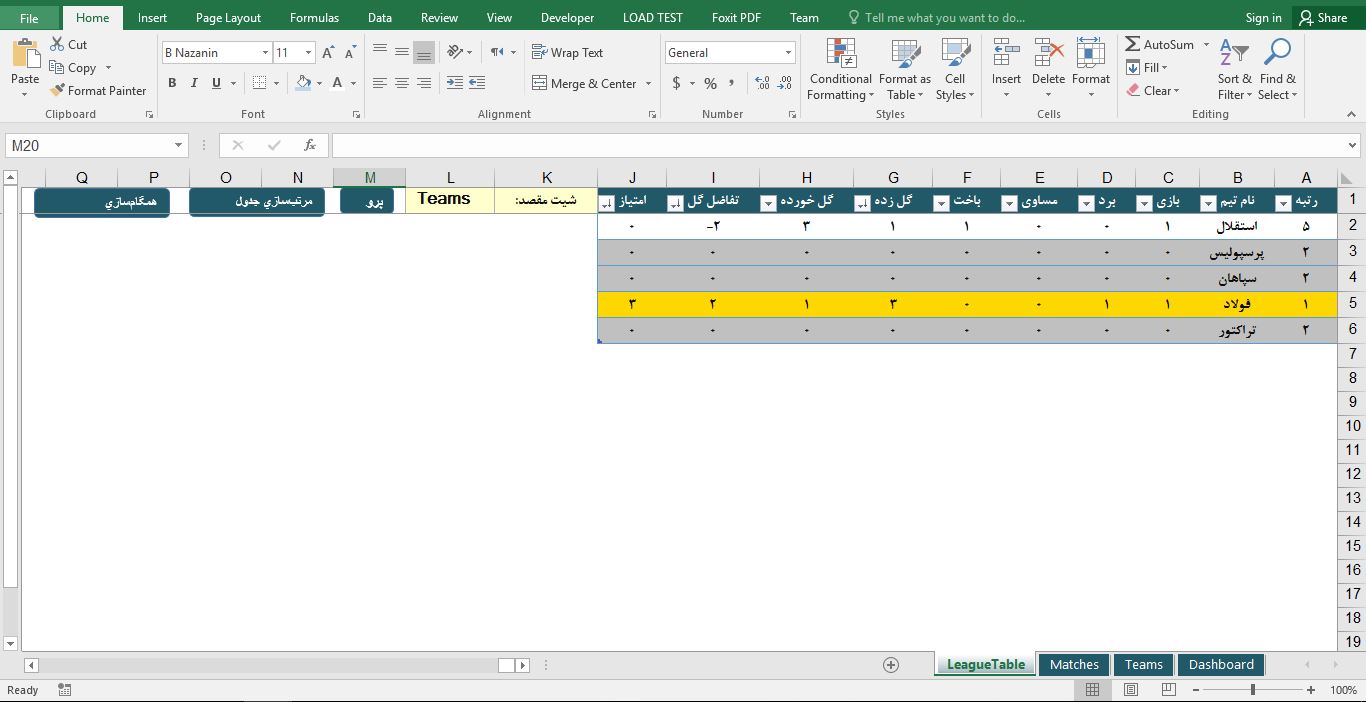Click the هنگام‌سازی button
The height and width of the screenshot is (702, 1366).
[102, 202]
